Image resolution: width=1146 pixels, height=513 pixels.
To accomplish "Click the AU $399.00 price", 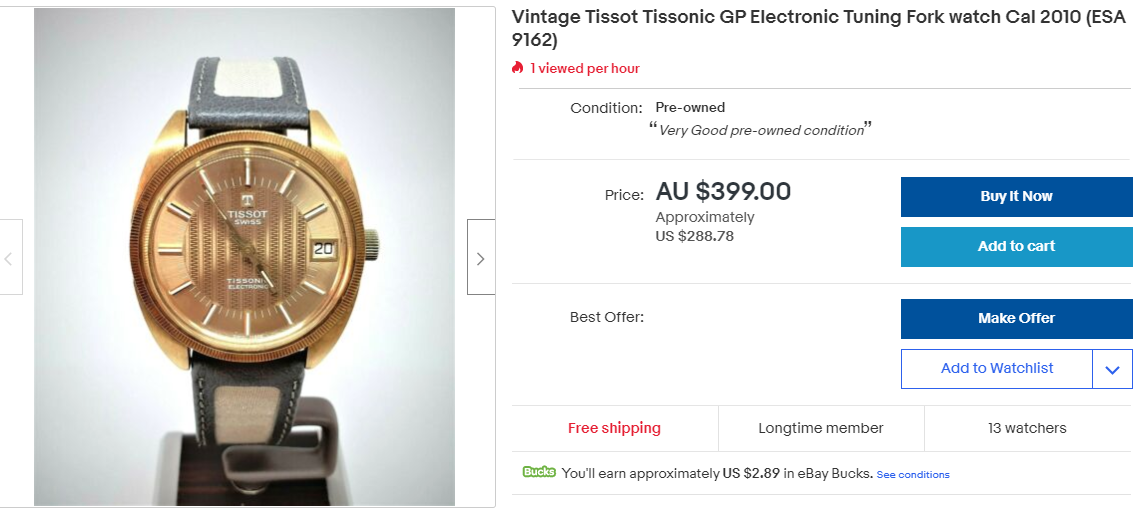I will click(x=723, y=191).
